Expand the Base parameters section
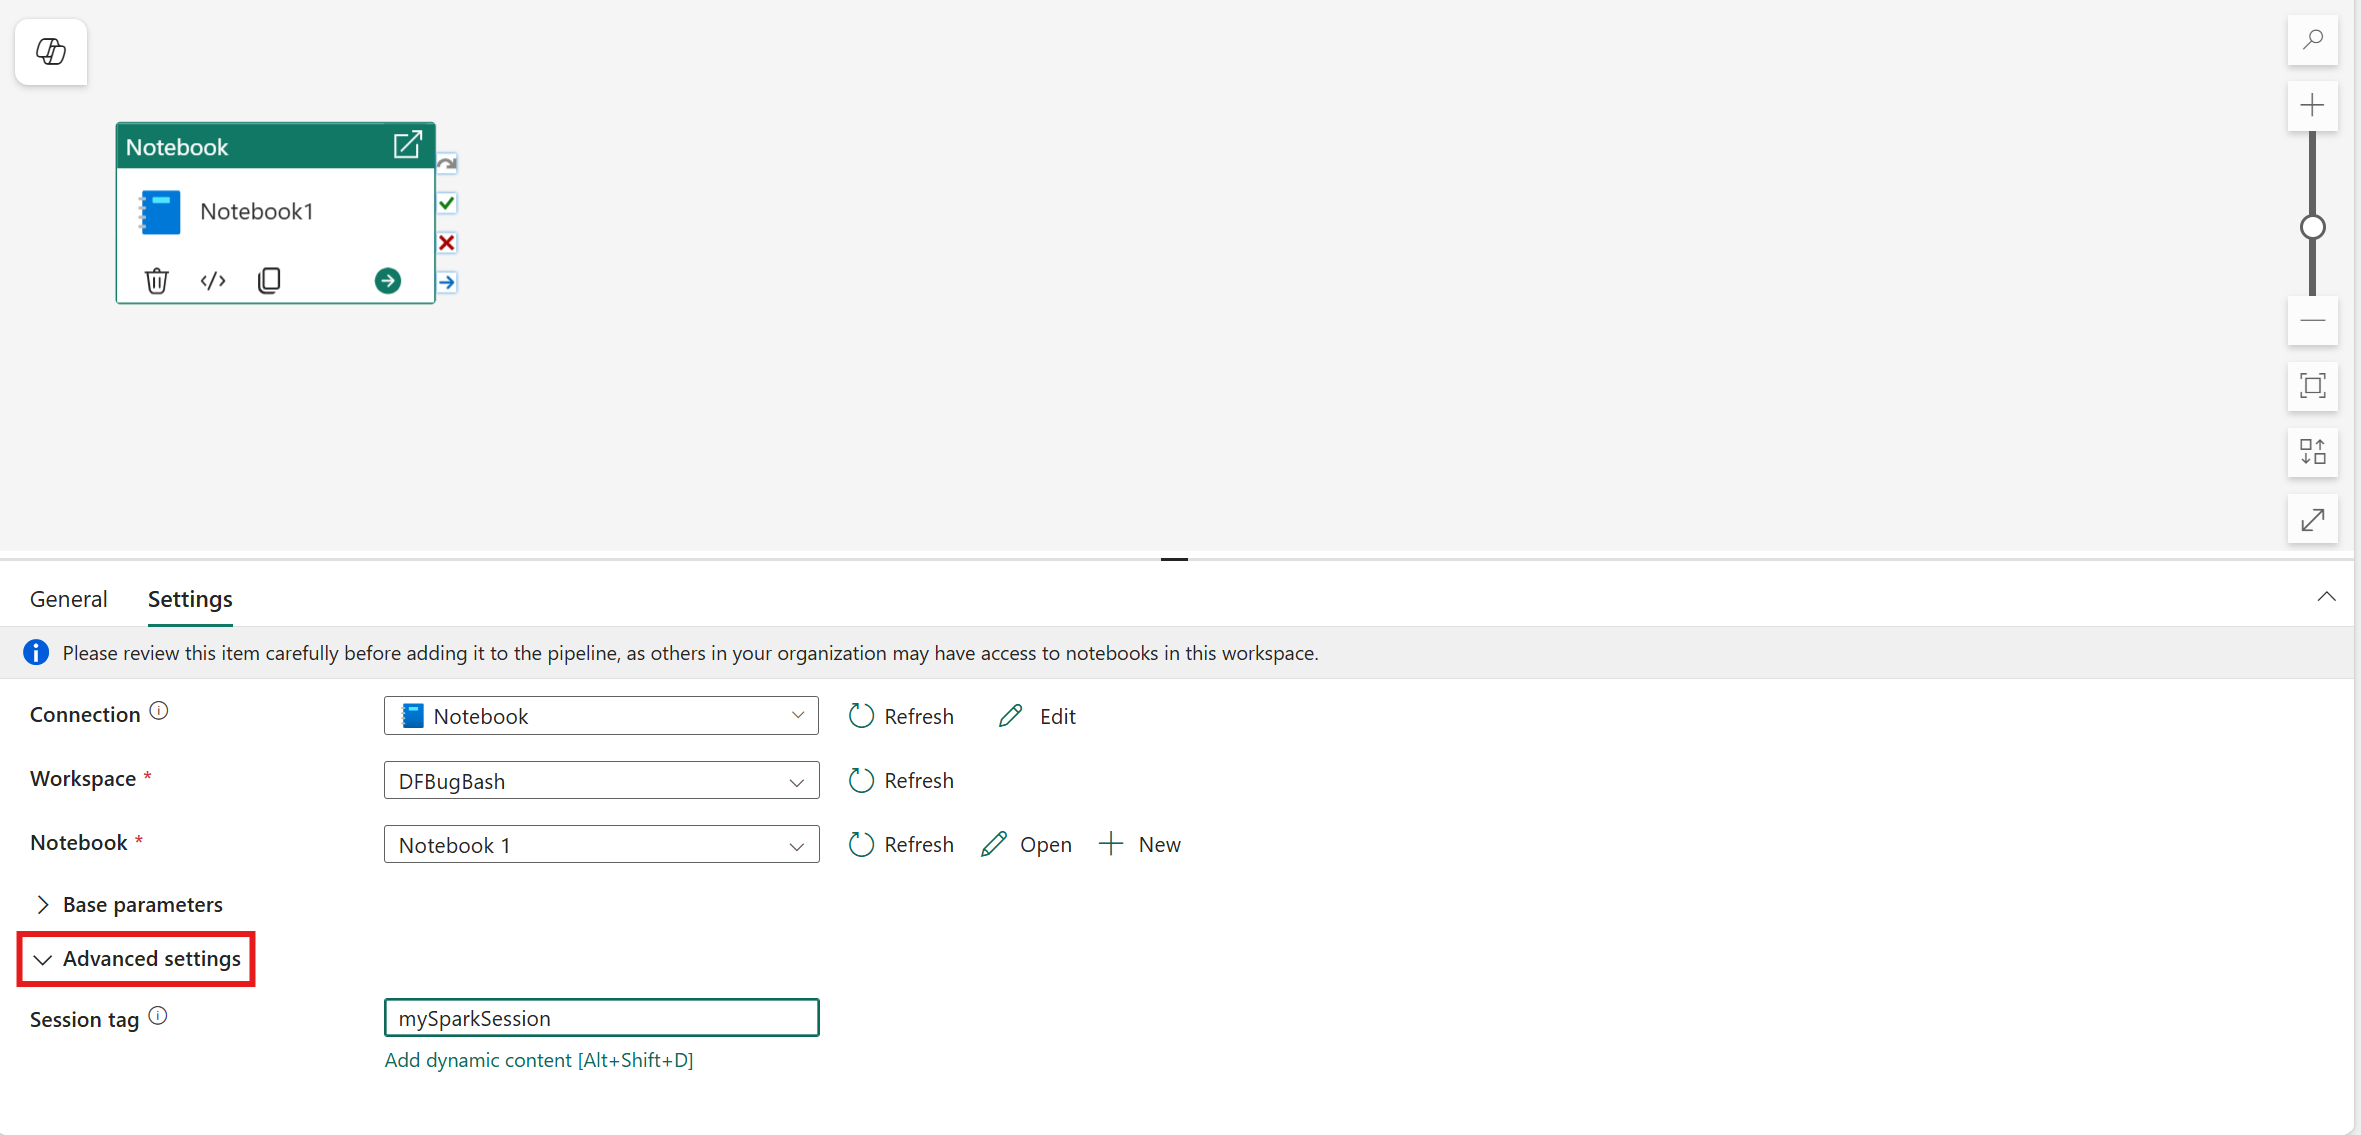The height and width of the screenshot is (1135, 2361). coord(142,903)
